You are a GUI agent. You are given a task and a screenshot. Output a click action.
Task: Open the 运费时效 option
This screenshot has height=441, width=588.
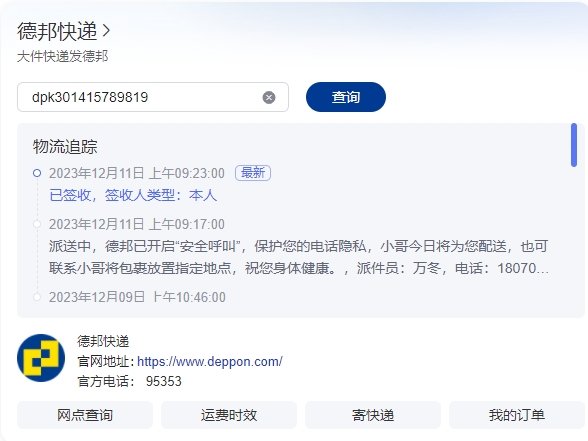pyautogui.click(x=229, y=415)
